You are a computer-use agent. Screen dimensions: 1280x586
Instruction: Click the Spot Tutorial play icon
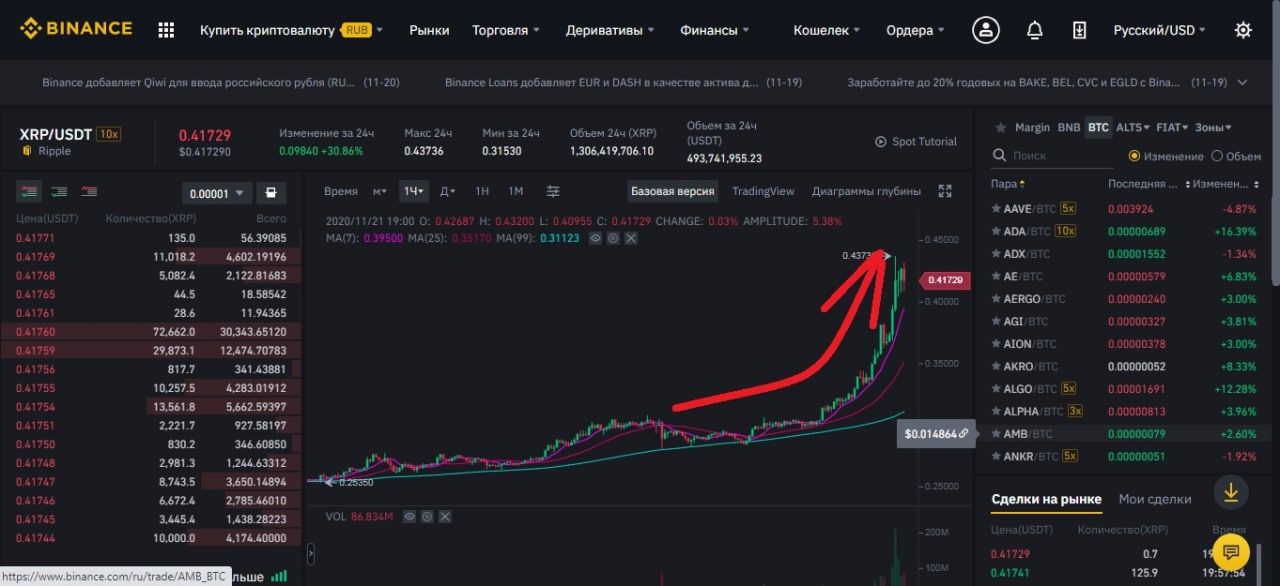click(881, 142)
